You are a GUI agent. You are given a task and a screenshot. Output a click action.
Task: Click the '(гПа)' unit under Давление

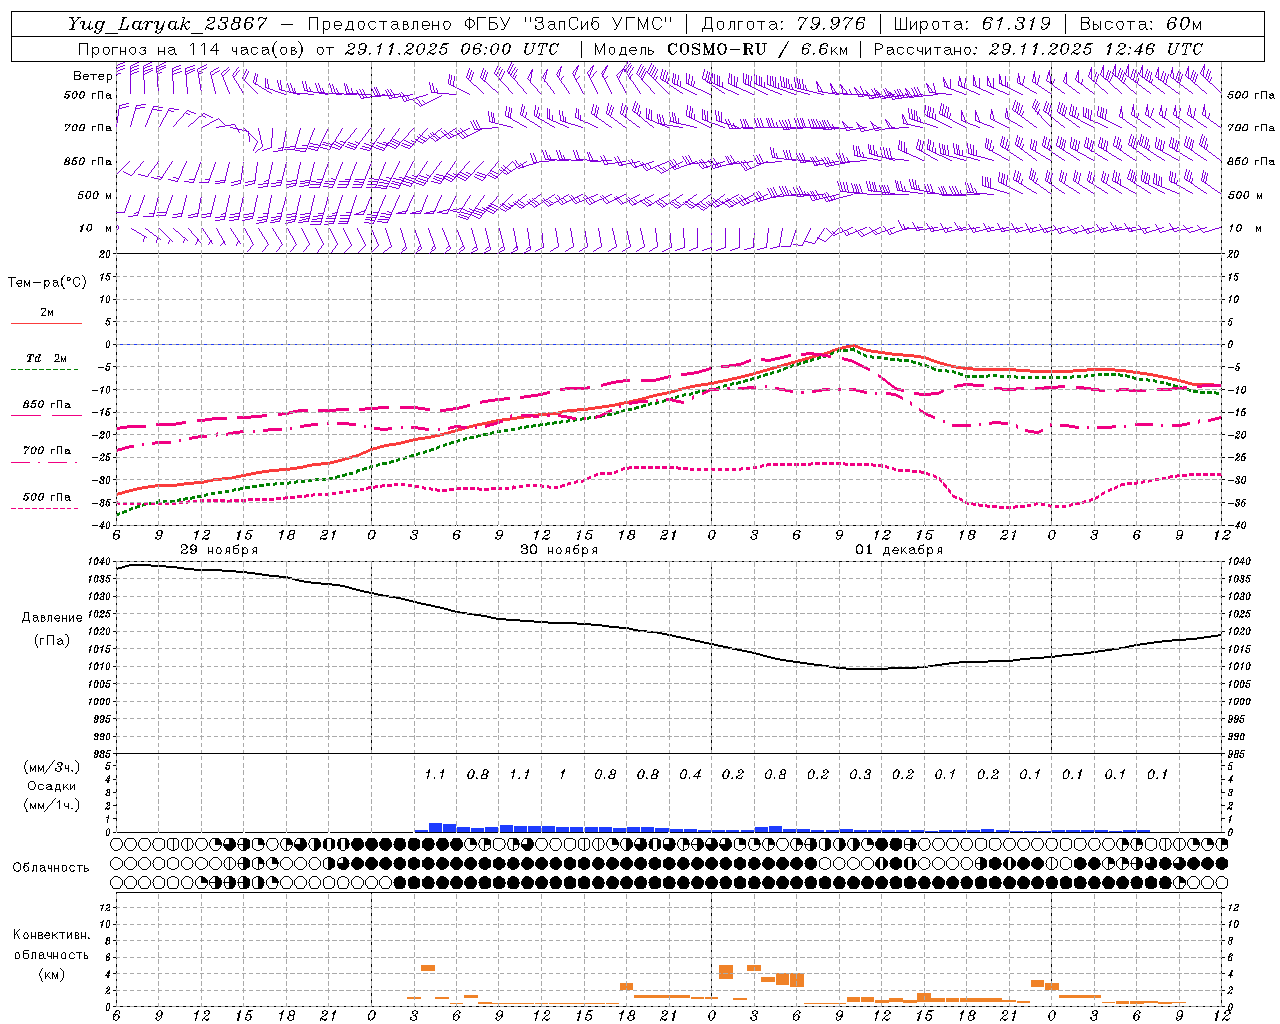(52, 640)
